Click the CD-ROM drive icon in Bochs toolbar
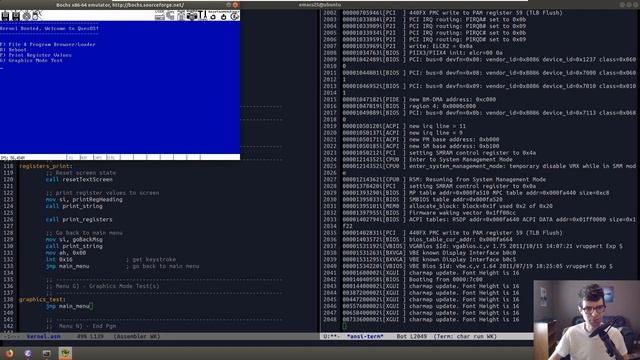This screenshot has height=360, width=640. [x=27, y=16]
